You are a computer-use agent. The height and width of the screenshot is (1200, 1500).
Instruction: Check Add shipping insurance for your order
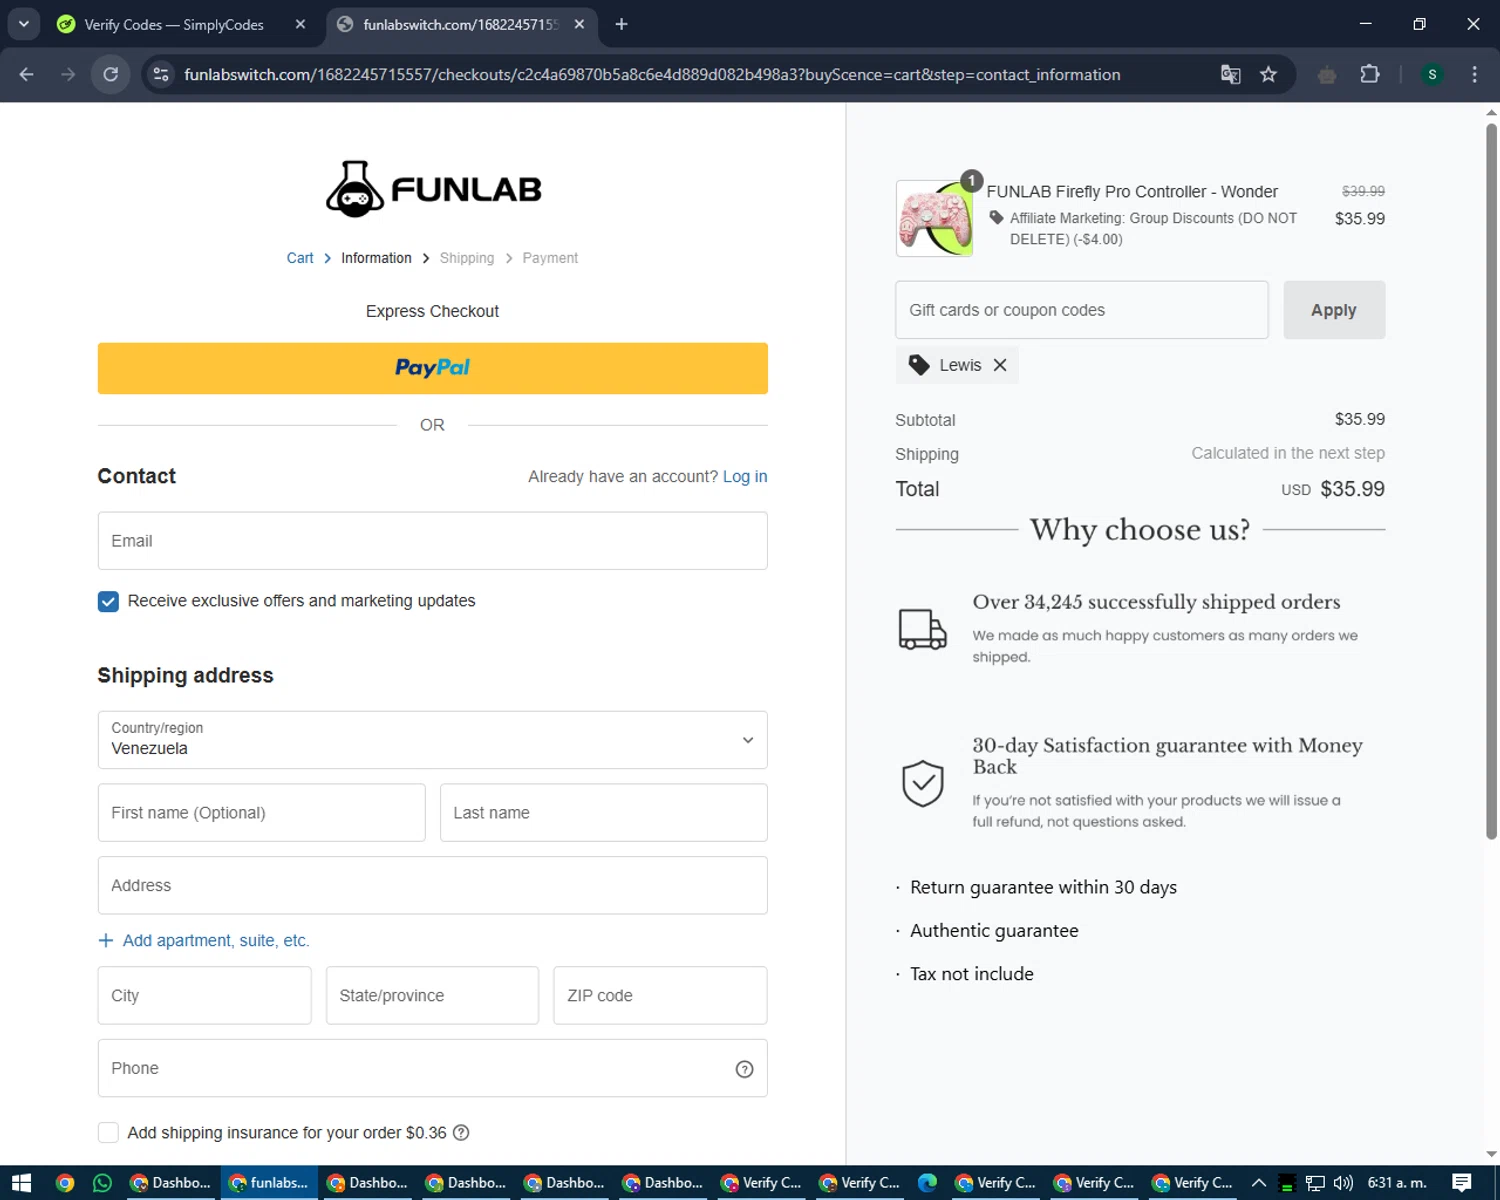coord(108,1133)
